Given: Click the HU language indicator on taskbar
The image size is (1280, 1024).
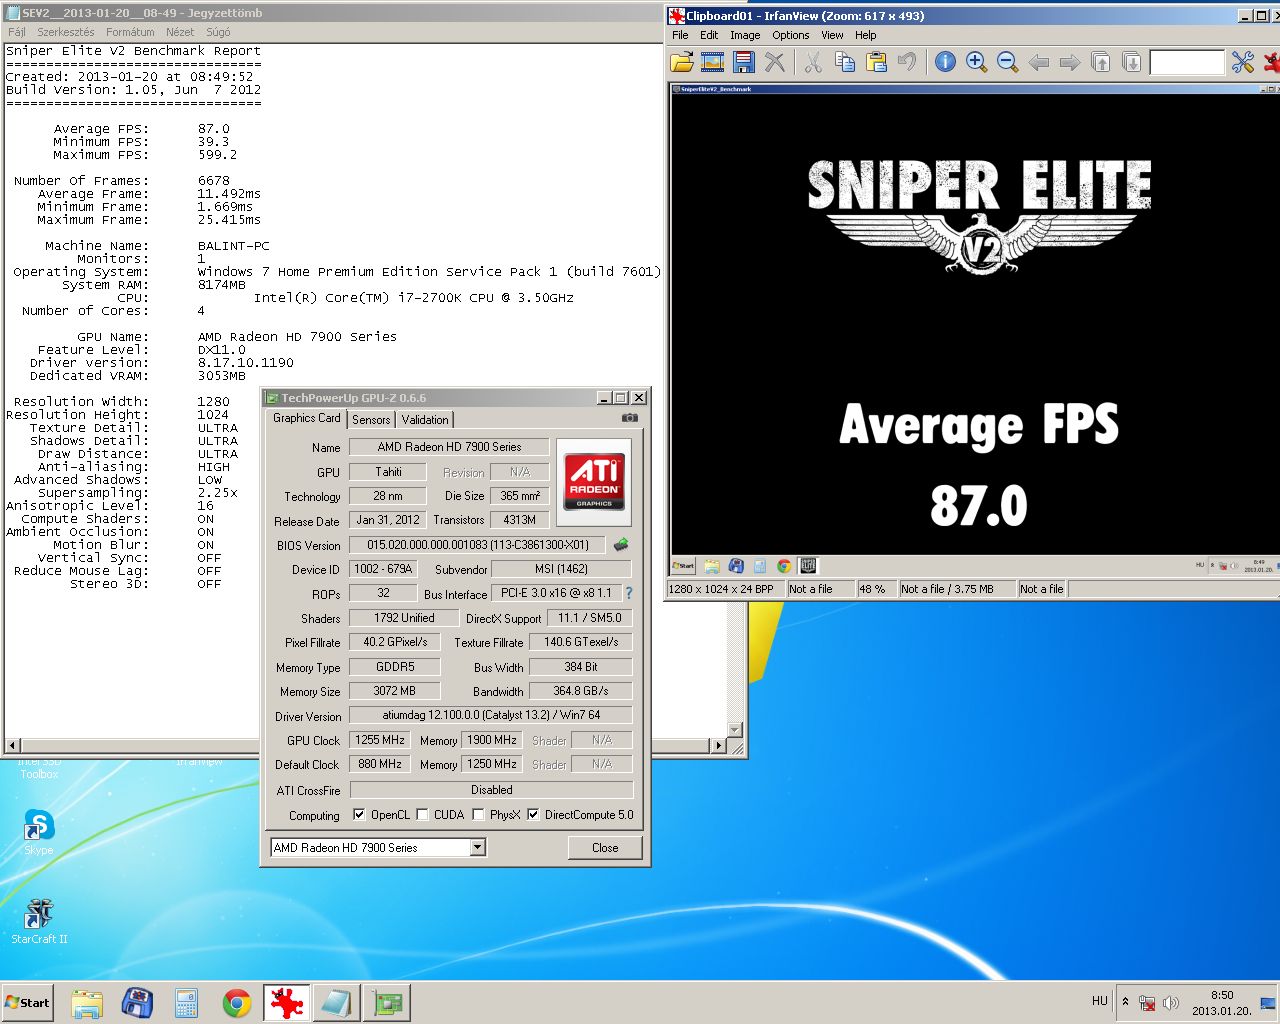Looking at the screenshot, I should tap(1099, 1001).
